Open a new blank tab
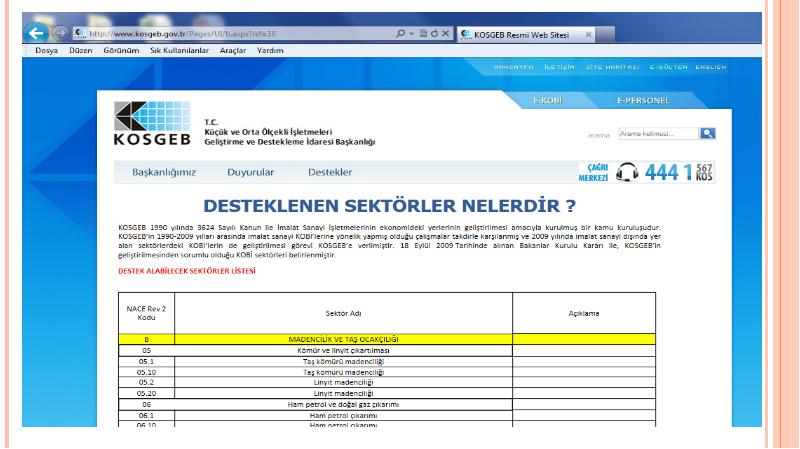800x449 pixels. pos(605,34)
